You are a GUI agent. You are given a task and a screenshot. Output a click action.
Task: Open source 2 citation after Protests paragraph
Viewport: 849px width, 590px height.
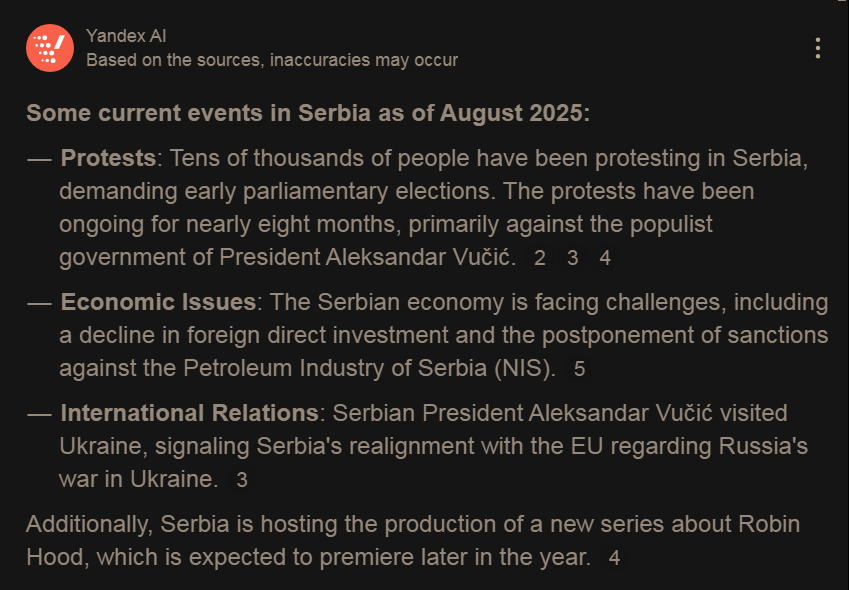[540, 258]
